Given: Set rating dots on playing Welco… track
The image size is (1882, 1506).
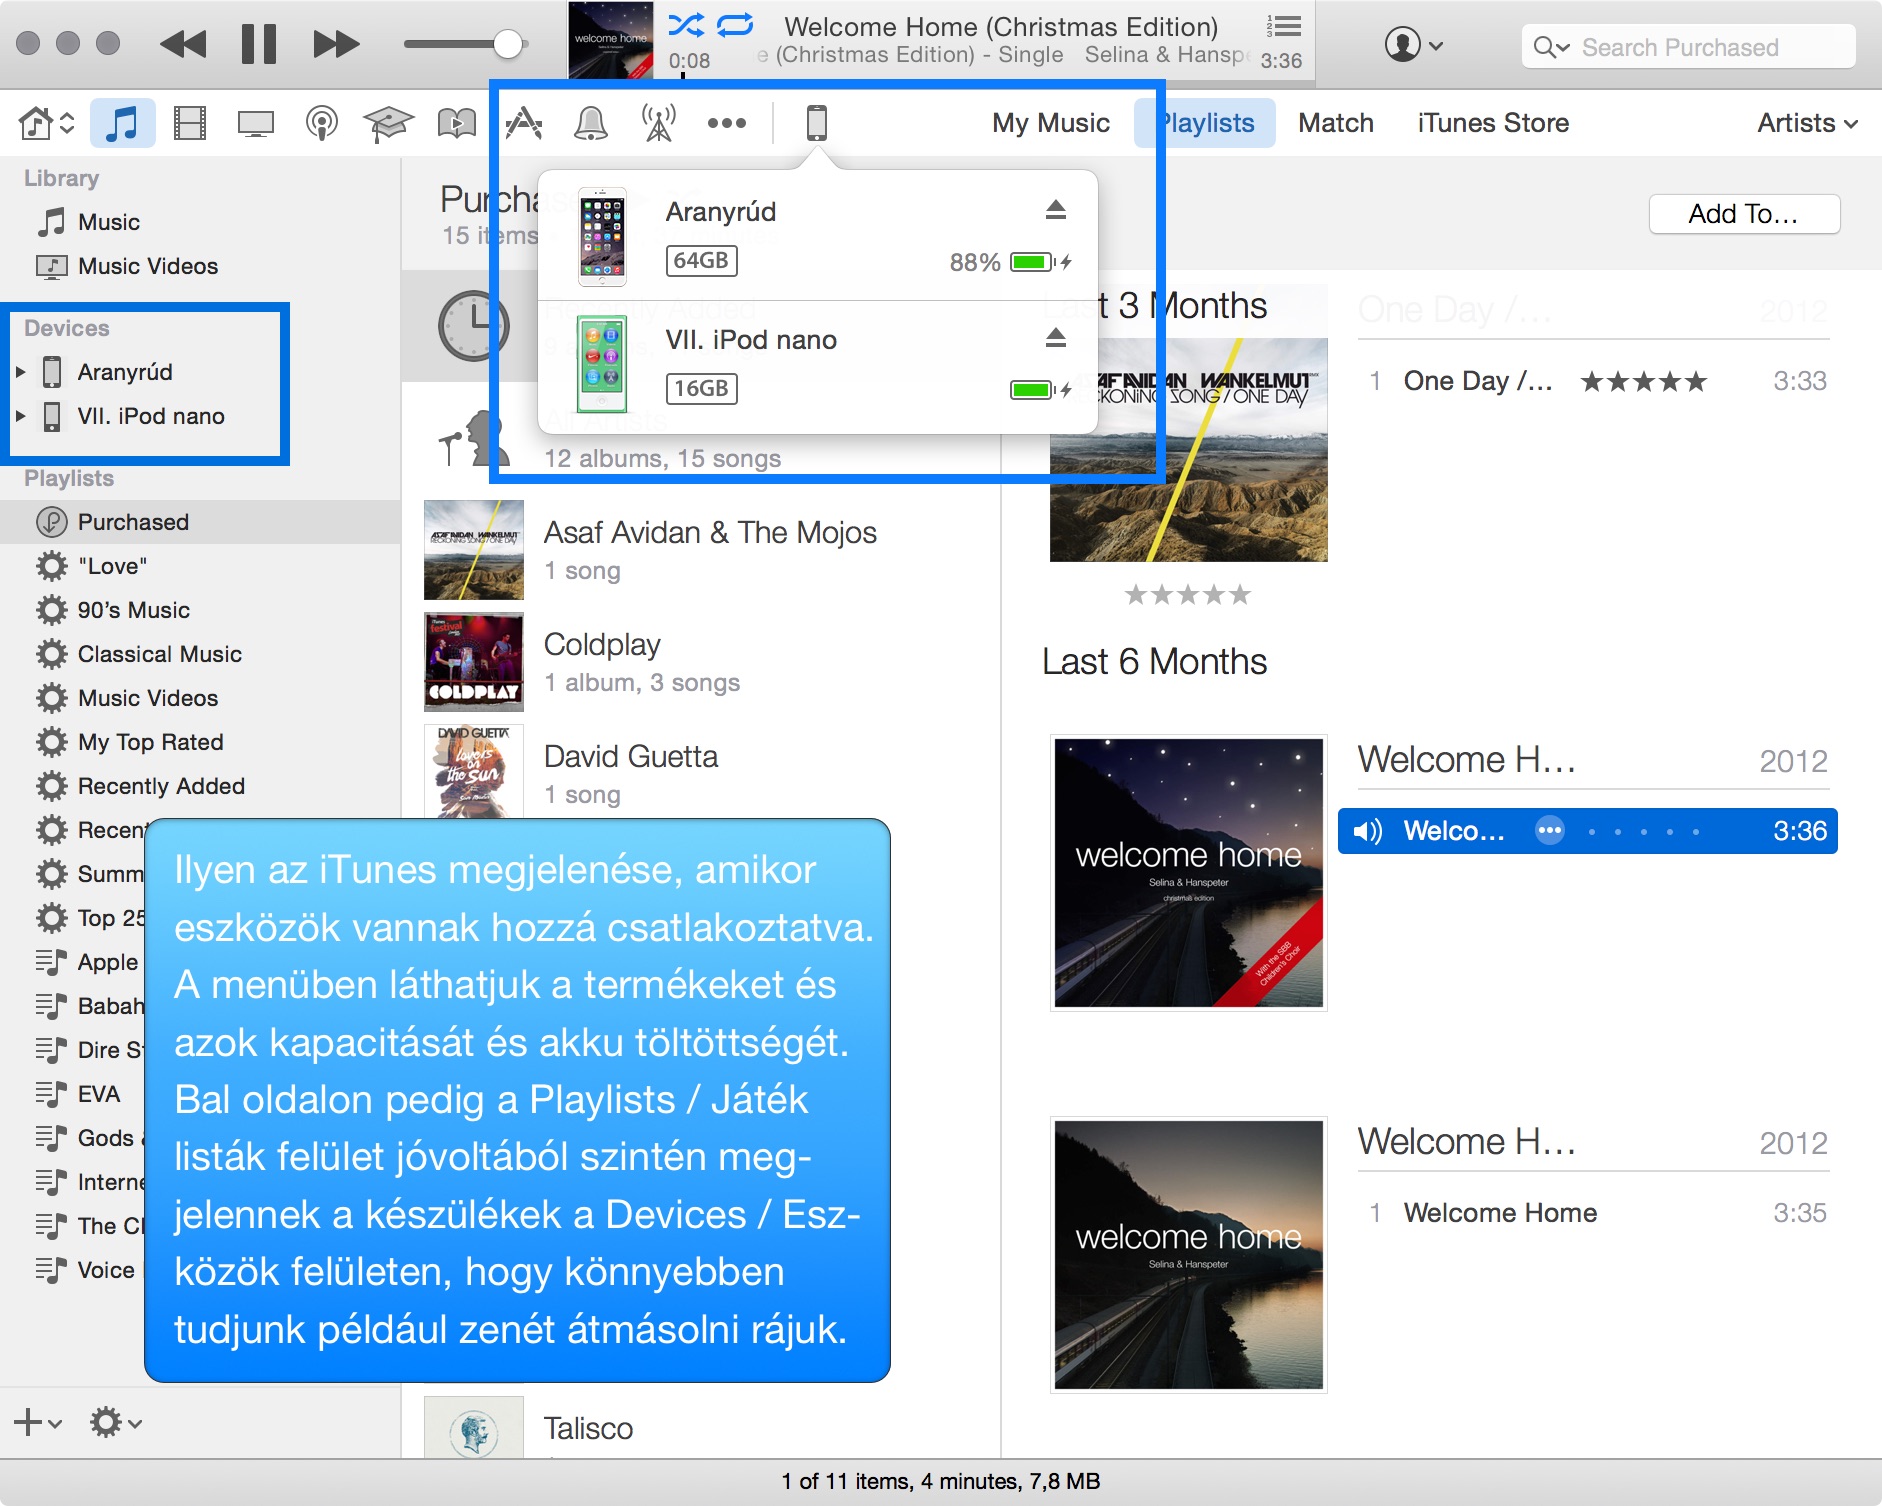Looking at the screenshot, I should [1644, 831].
